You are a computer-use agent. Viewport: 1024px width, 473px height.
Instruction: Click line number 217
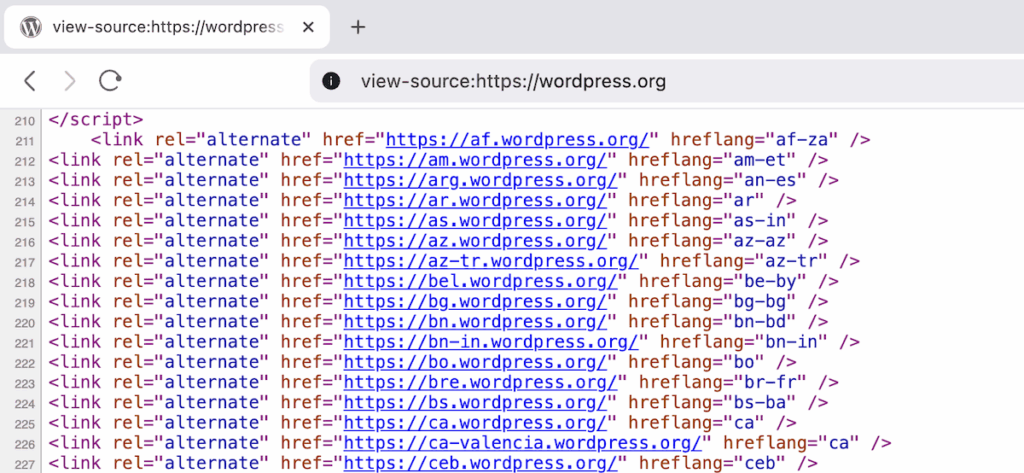(x=24, y=263)
